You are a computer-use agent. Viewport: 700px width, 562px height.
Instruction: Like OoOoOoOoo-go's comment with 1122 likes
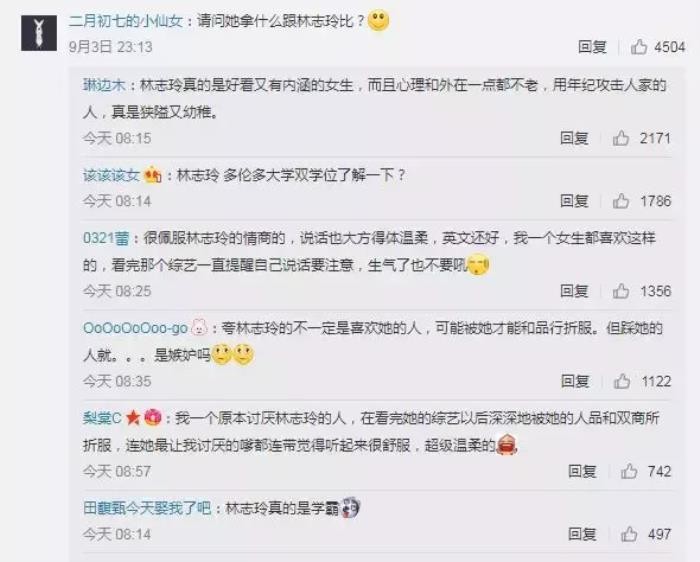pyautogui.click(x=621, y=381)
